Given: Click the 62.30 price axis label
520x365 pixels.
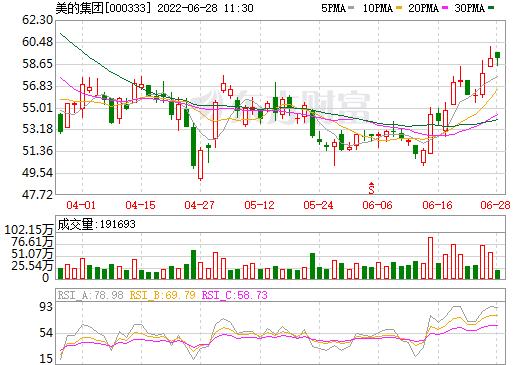Looking at the screenshot, I should (x=37, y=20).
